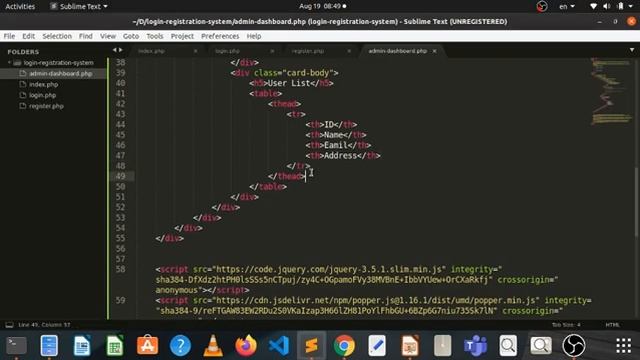Click the editor vertical scrollbar
The width and height of the screenshot is (640, 360).
(636, 201)
